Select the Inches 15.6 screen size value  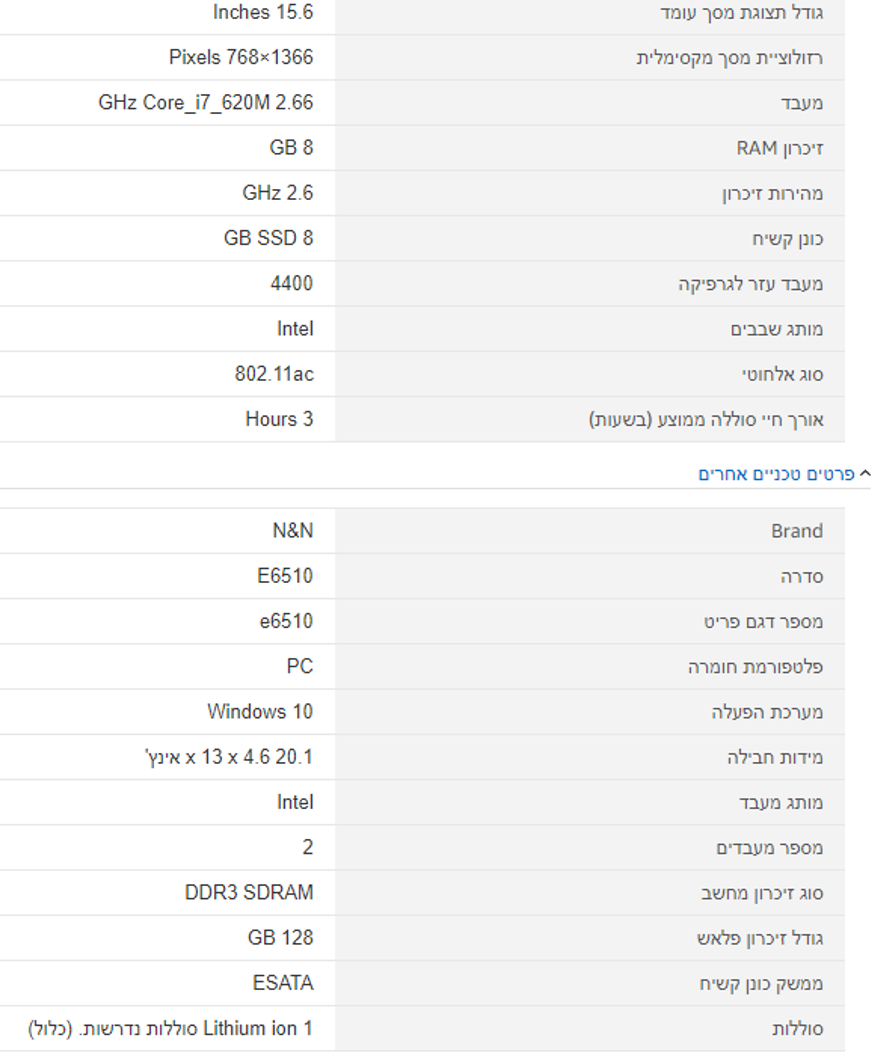(x=263, y=12)
